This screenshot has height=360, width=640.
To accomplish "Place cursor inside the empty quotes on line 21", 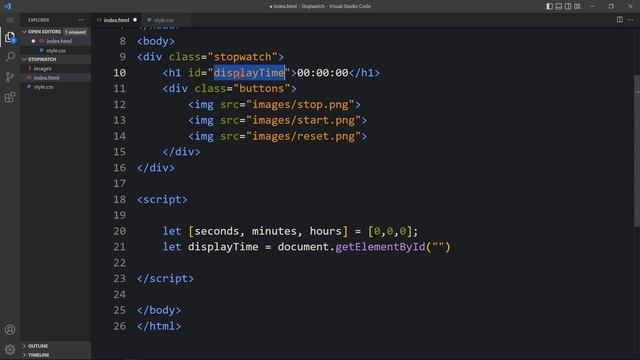I will click(x=438, y=247).
